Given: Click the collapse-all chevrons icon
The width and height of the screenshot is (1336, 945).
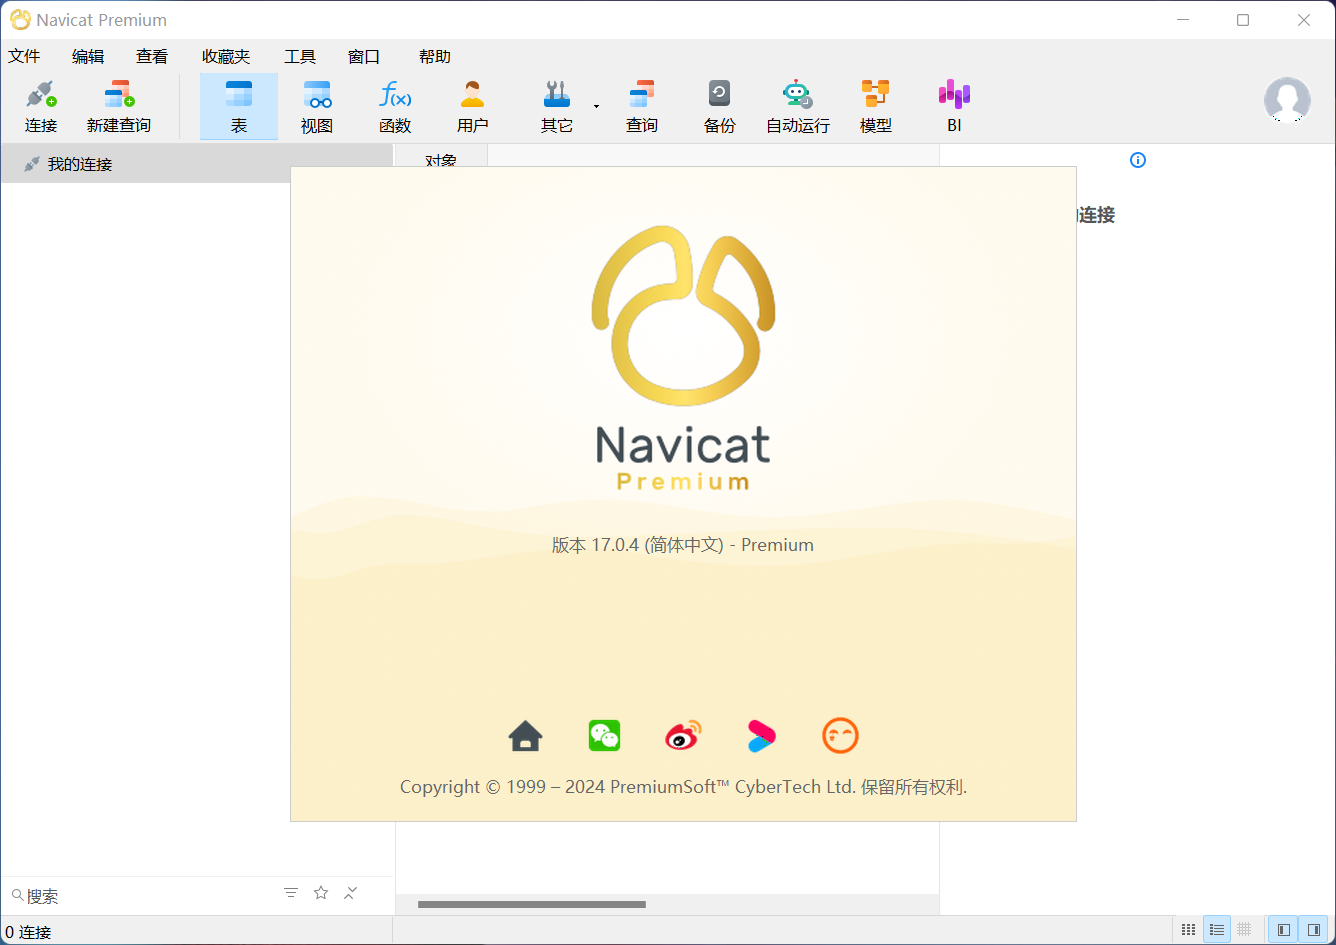Looking at the screenshot, I should pos(351,893).
